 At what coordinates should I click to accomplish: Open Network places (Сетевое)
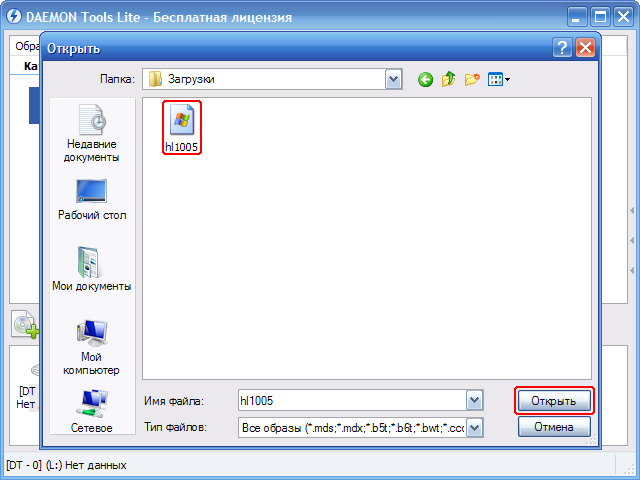click(91, 410)
